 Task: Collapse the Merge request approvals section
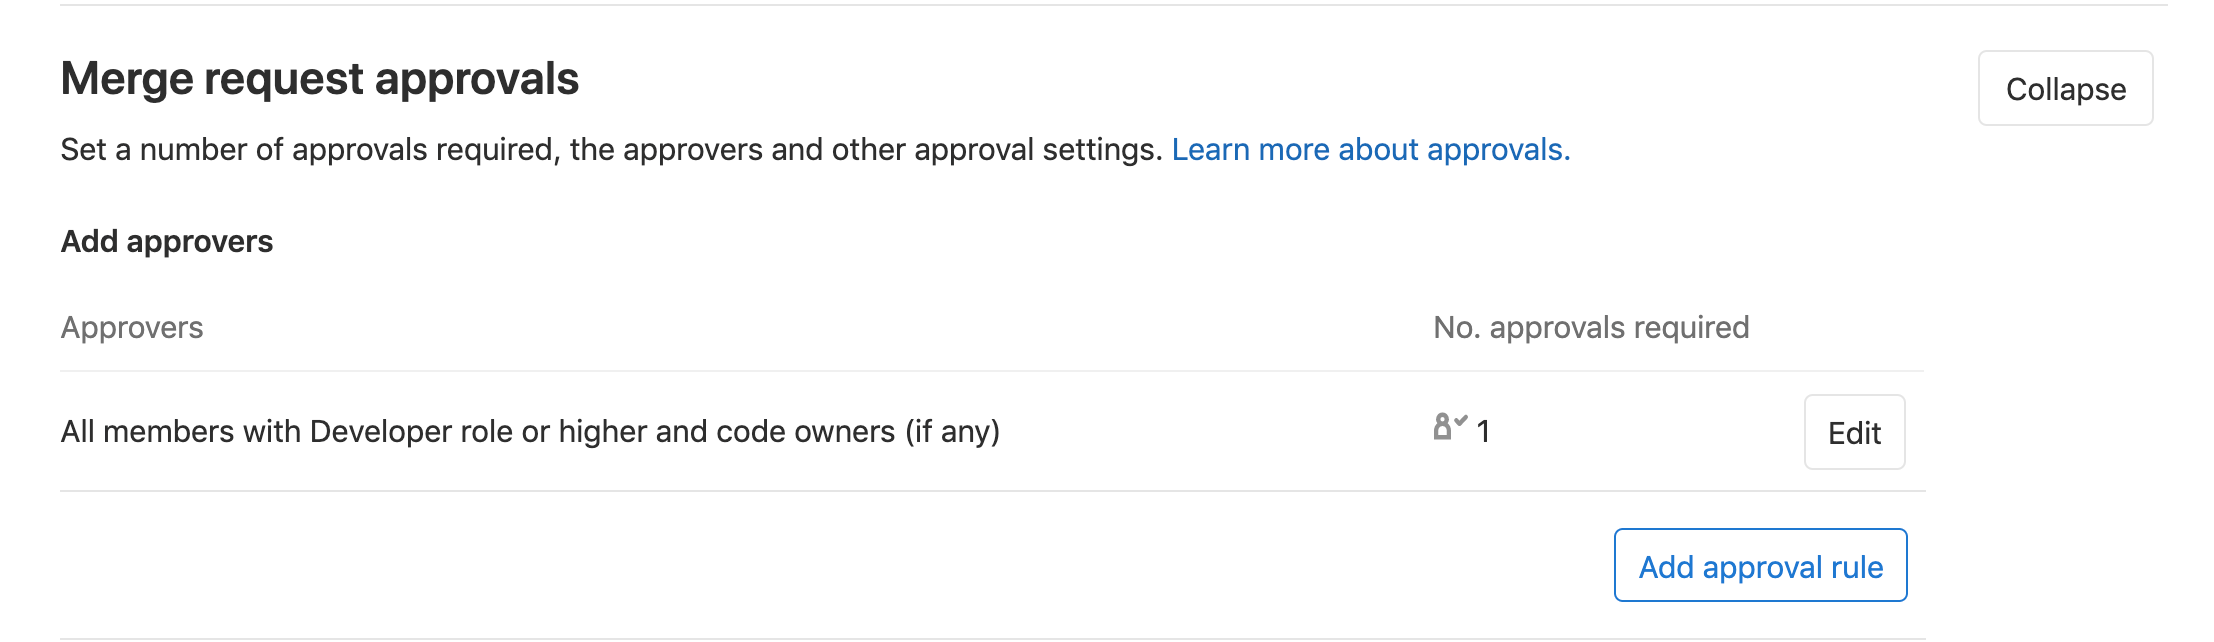[2065, 88]
